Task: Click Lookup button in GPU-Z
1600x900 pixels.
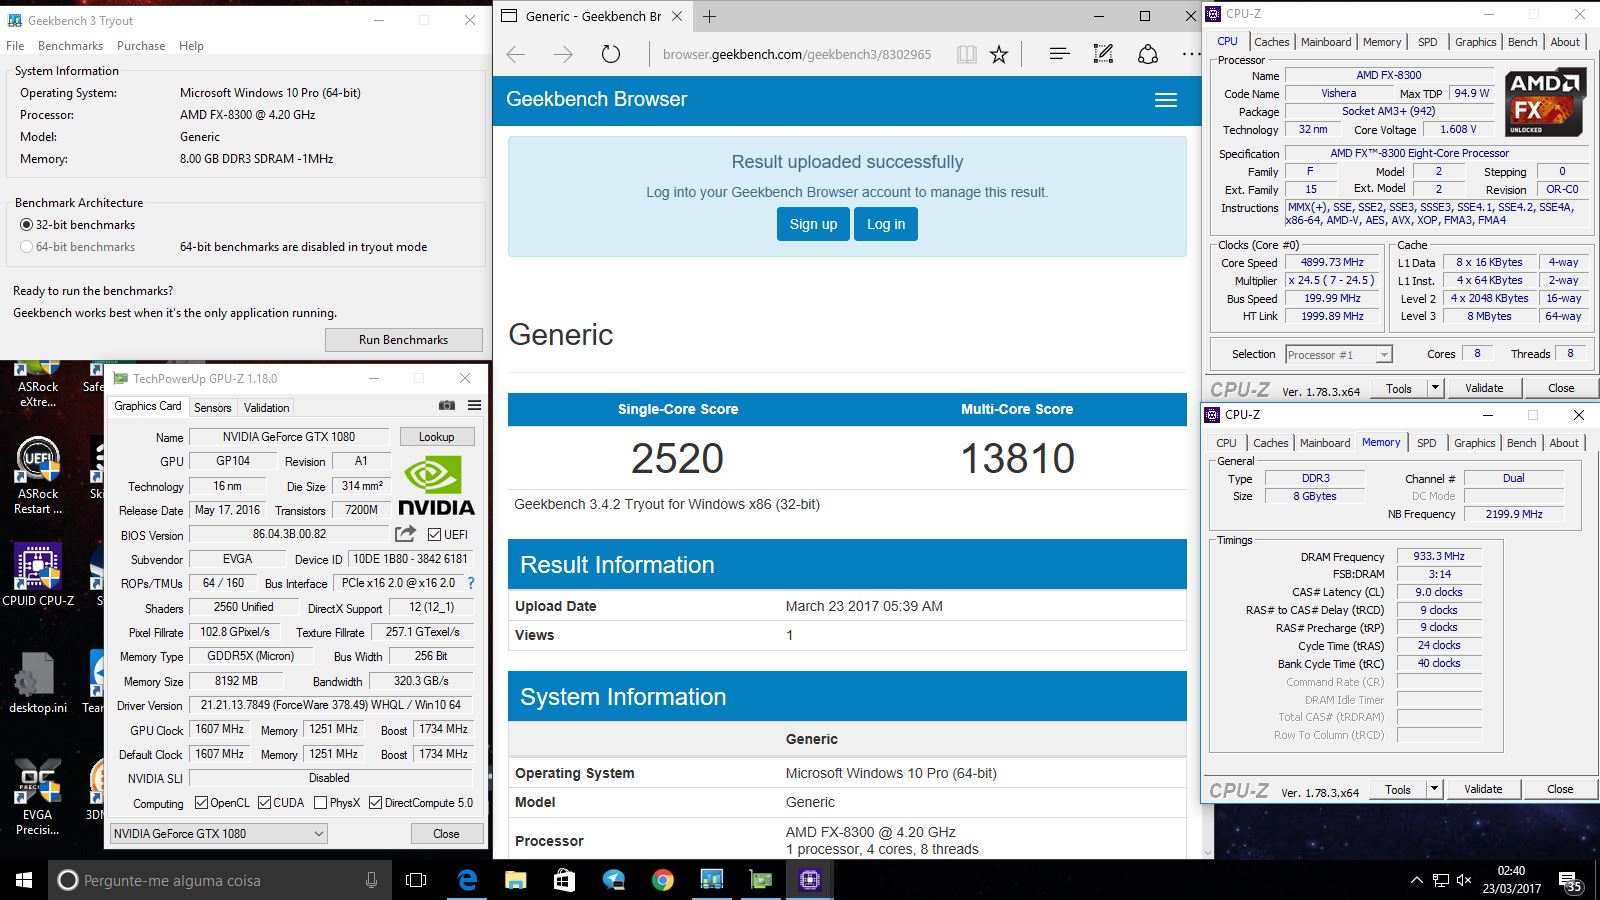Action: pos(436,437)
